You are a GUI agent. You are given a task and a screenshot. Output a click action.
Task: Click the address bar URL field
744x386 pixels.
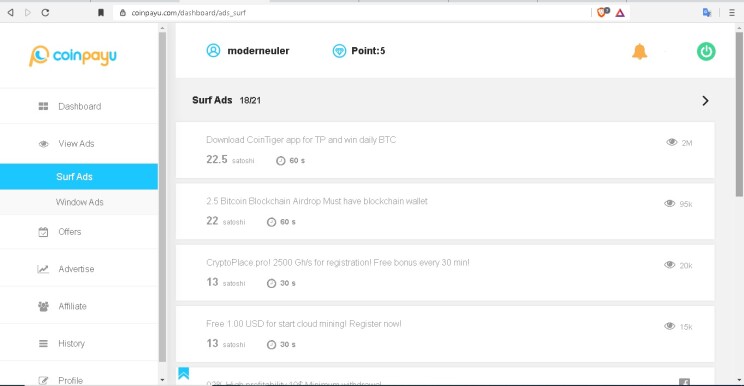click(x=351, y=13)
